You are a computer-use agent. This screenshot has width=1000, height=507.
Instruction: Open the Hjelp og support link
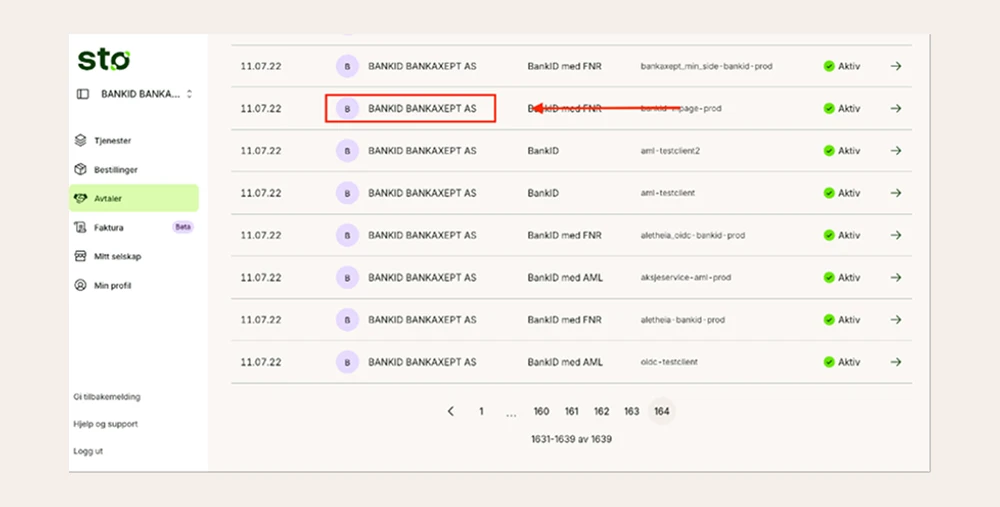click(x=105, y=424)
